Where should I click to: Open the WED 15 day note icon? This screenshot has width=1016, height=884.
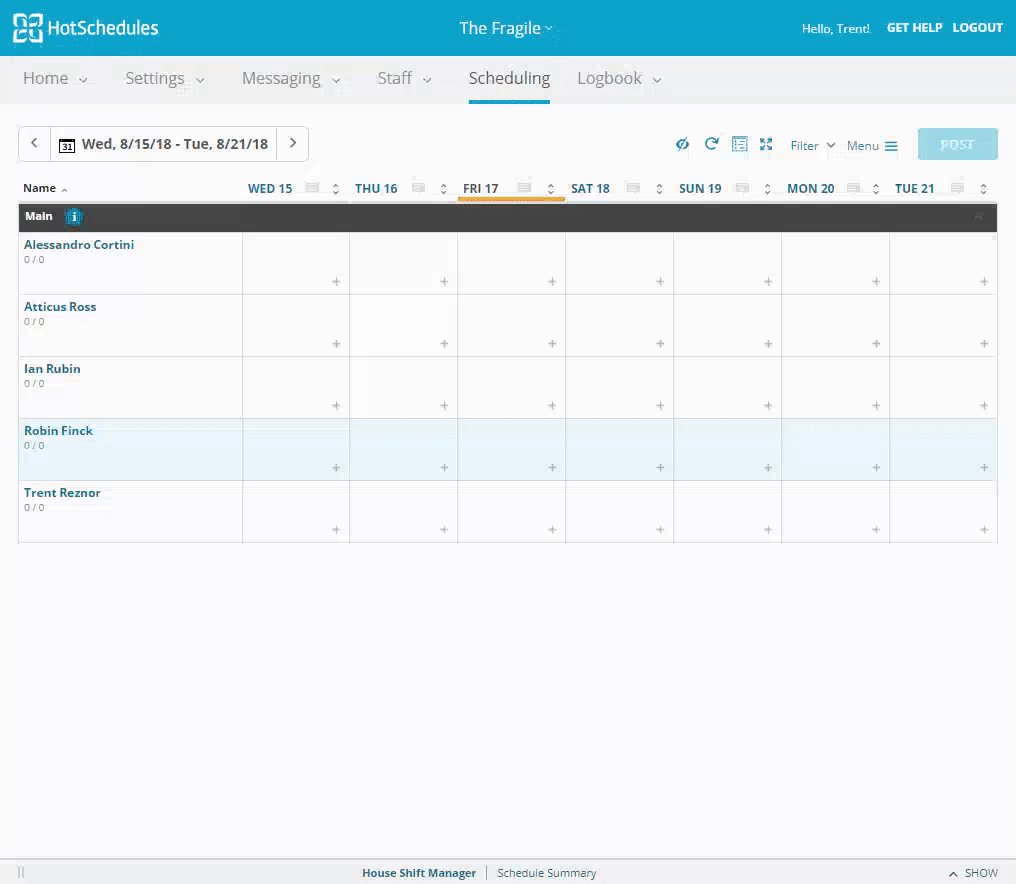[x=312, y=188]
